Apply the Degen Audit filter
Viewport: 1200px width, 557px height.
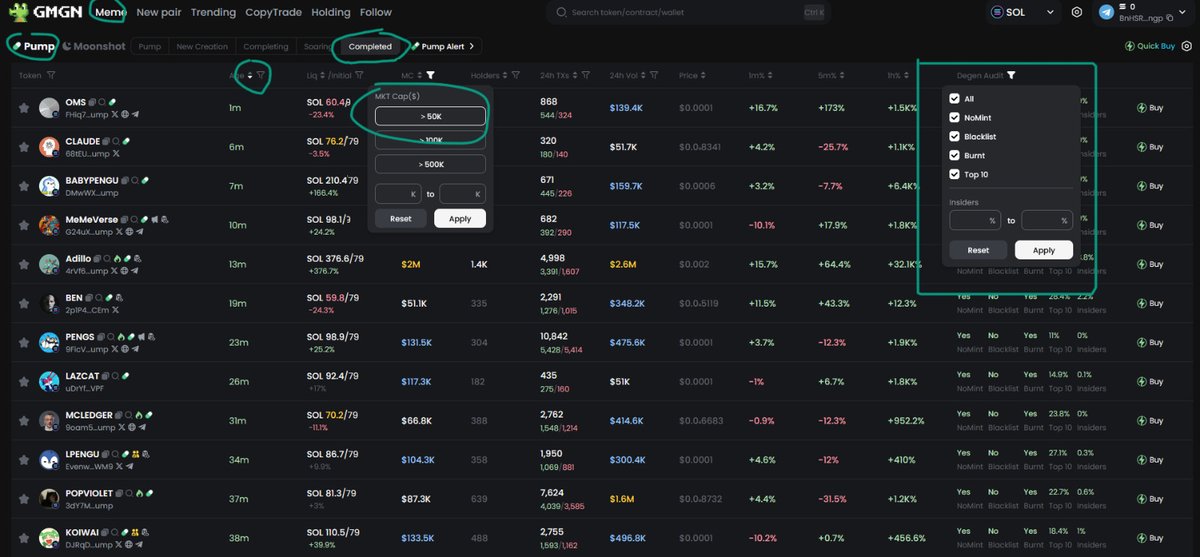[x=1043, y=250]
